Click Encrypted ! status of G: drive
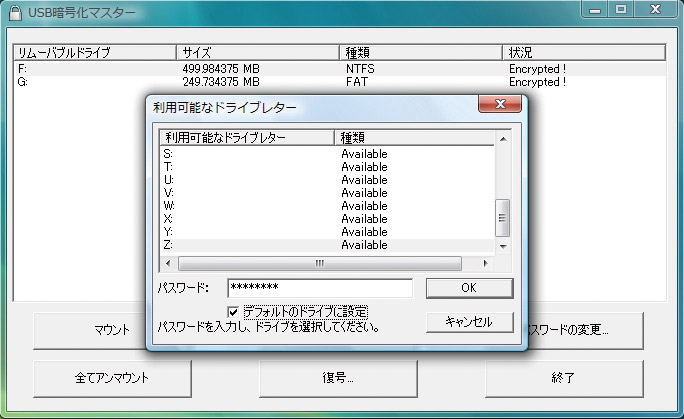The width and height of the screenshot is (684, 419). coord(537,82)
